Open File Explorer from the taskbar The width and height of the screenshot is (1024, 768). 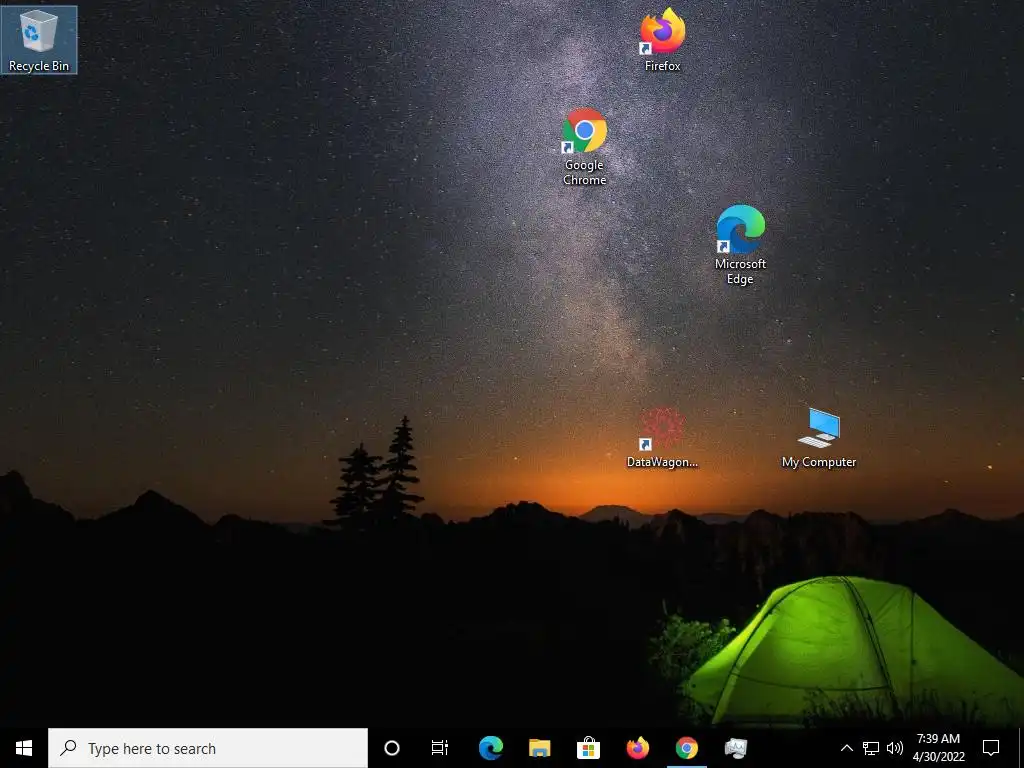coord(539,748)
